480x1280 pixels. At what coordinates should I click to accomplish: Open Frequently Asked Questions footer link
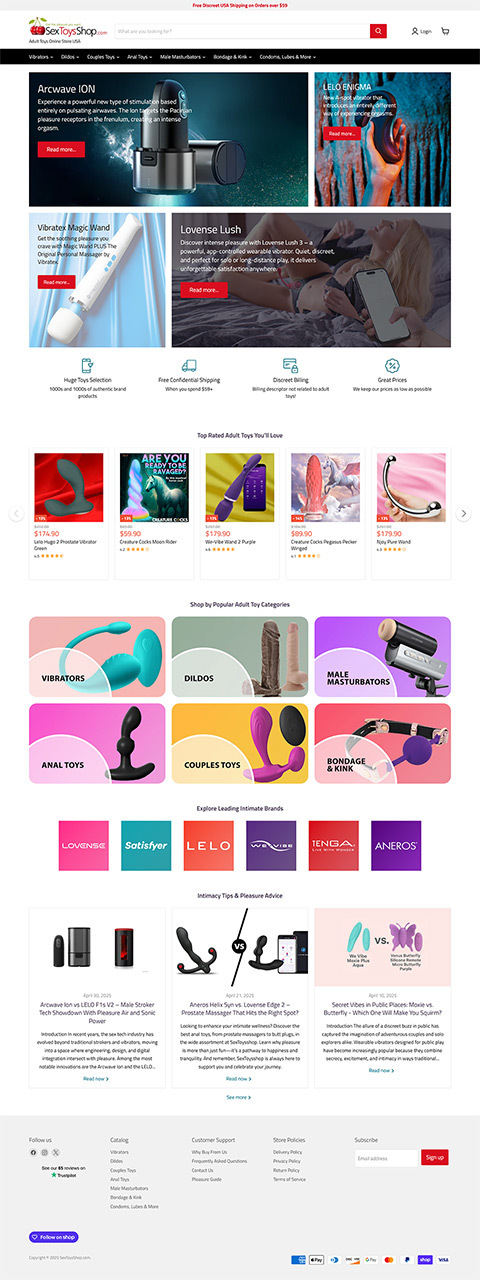(219, 1161)
